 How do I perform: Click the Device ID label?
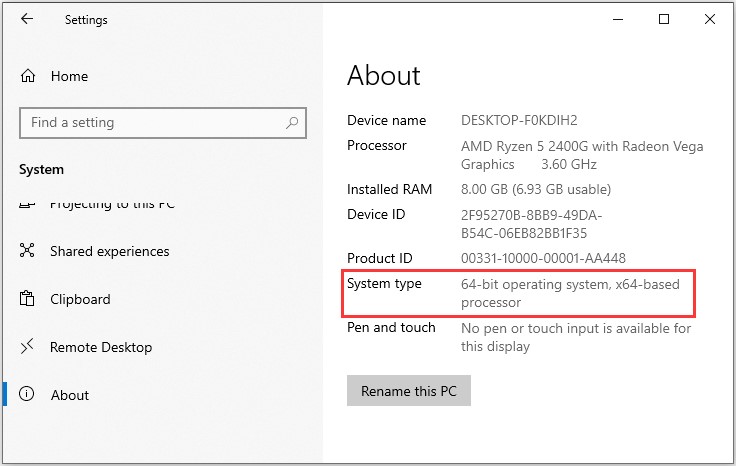[376, 214]
